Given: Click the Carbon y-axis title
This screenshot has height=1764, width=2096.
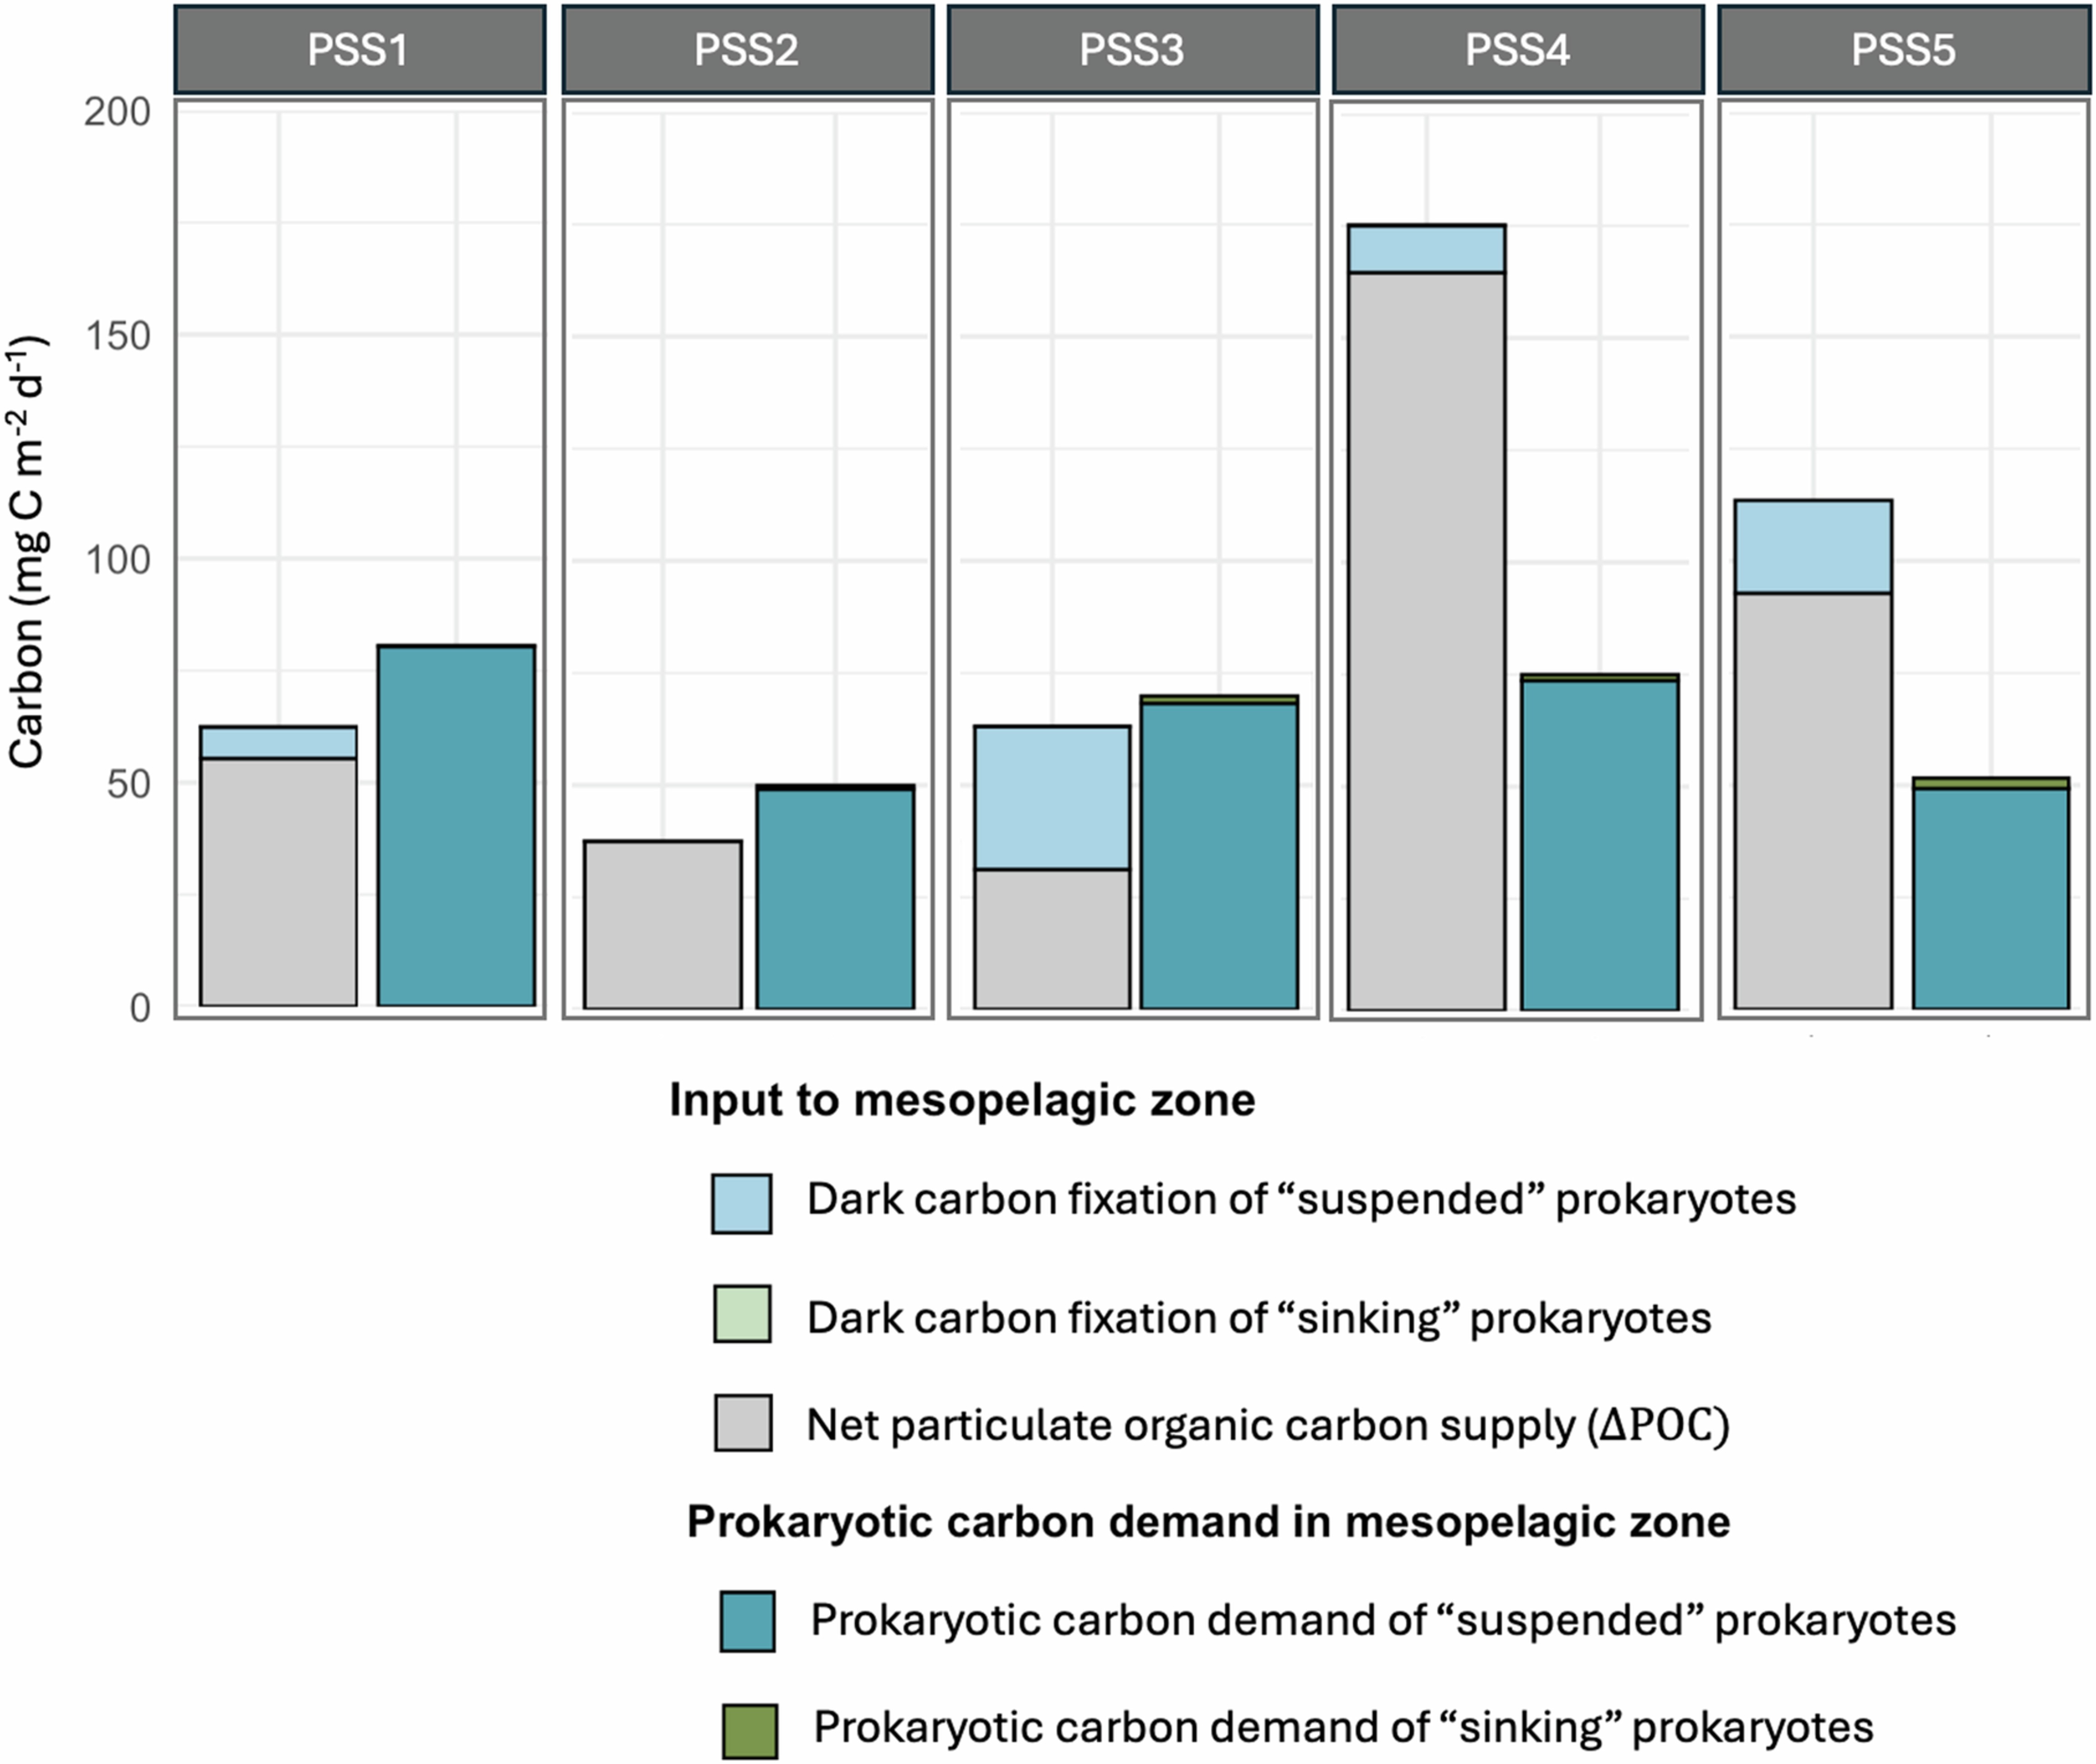Looking at the screenshot, I should pos(28,552).
